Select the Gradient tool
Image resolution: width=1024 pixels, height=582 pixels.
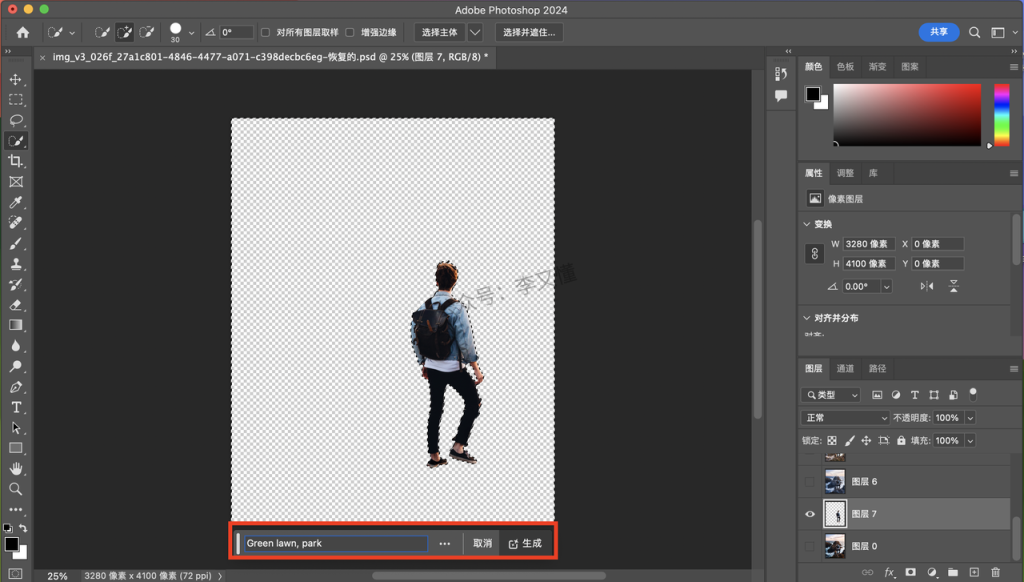click(16, 325)
